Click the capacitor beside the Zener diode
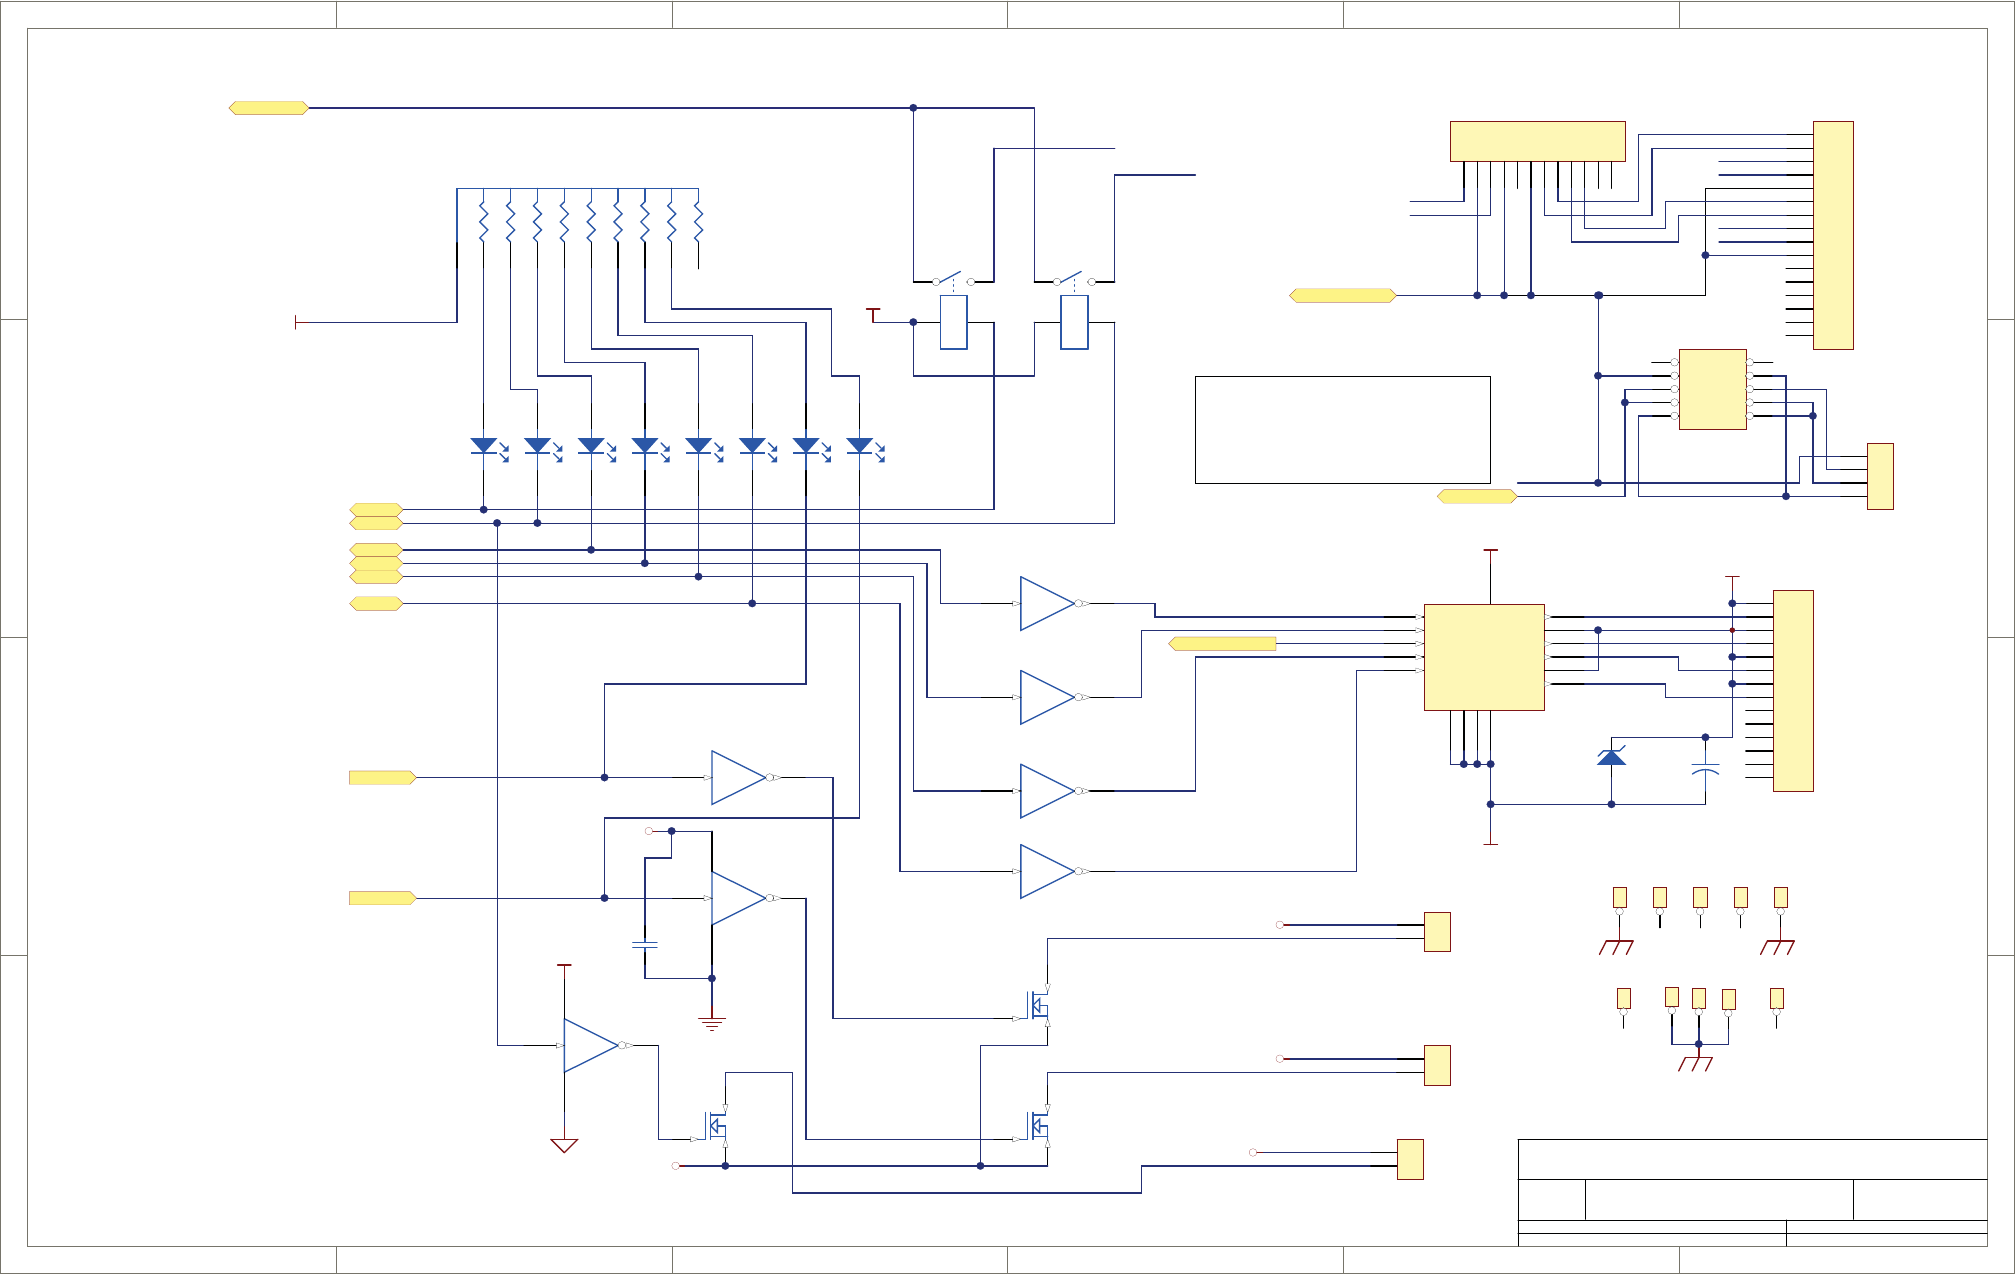The height and width of the screenshot is (1274, 2015). tap(1705, 770)
